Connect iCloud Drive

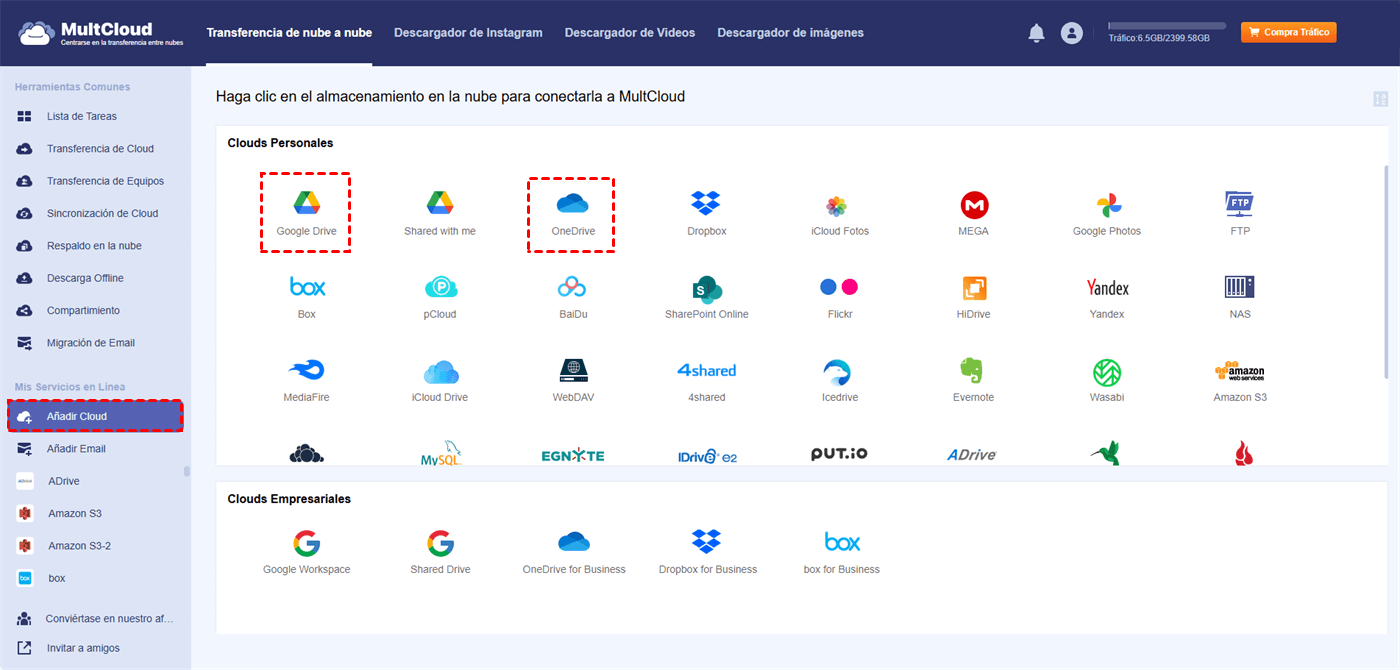coord(440,380)
